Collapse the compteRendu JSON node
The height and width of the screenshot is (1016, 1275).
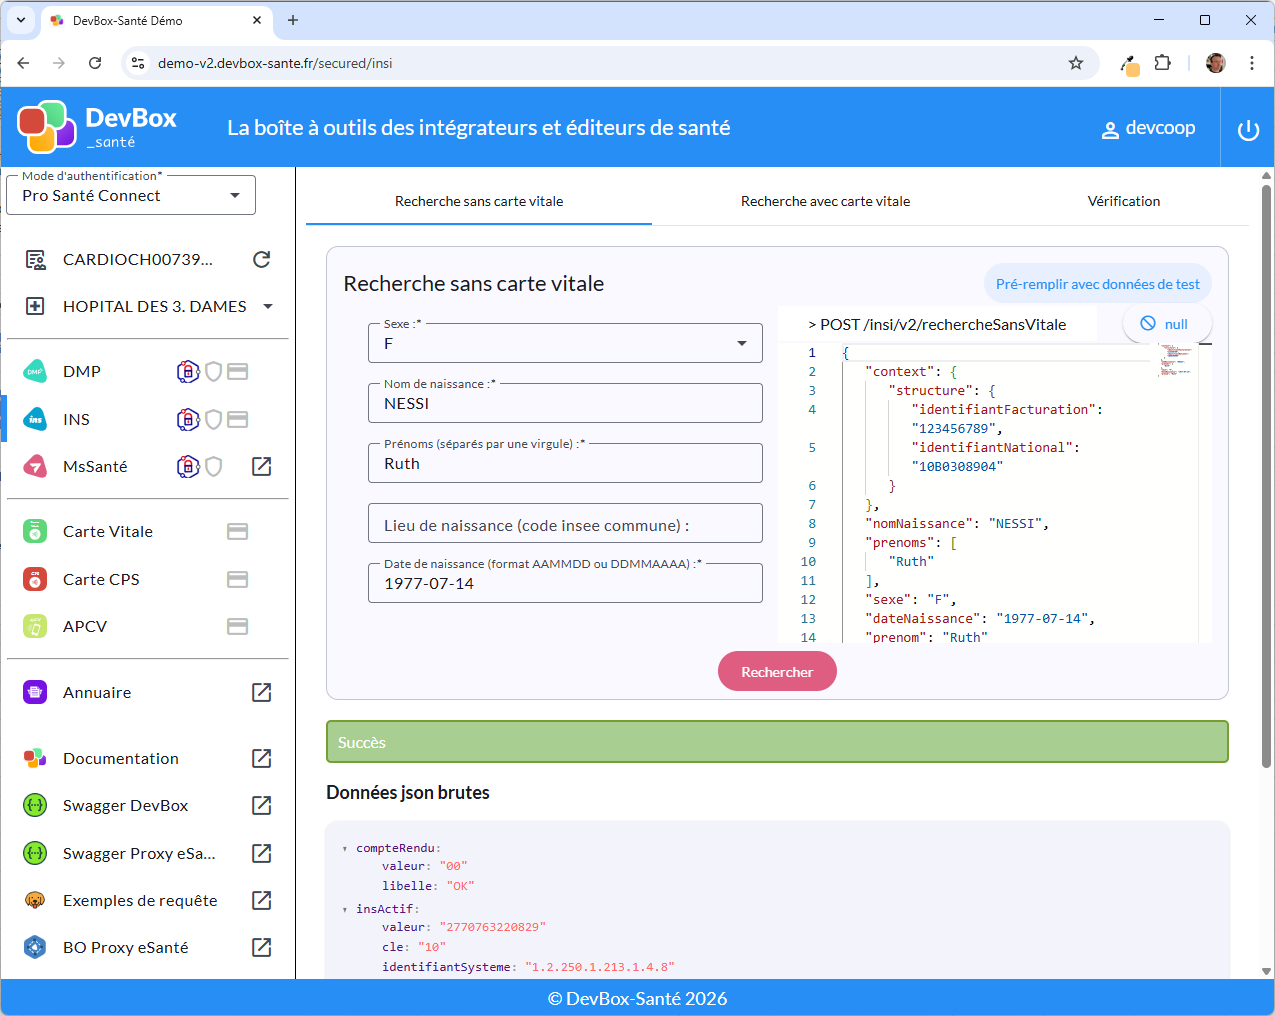click(345, 849)
